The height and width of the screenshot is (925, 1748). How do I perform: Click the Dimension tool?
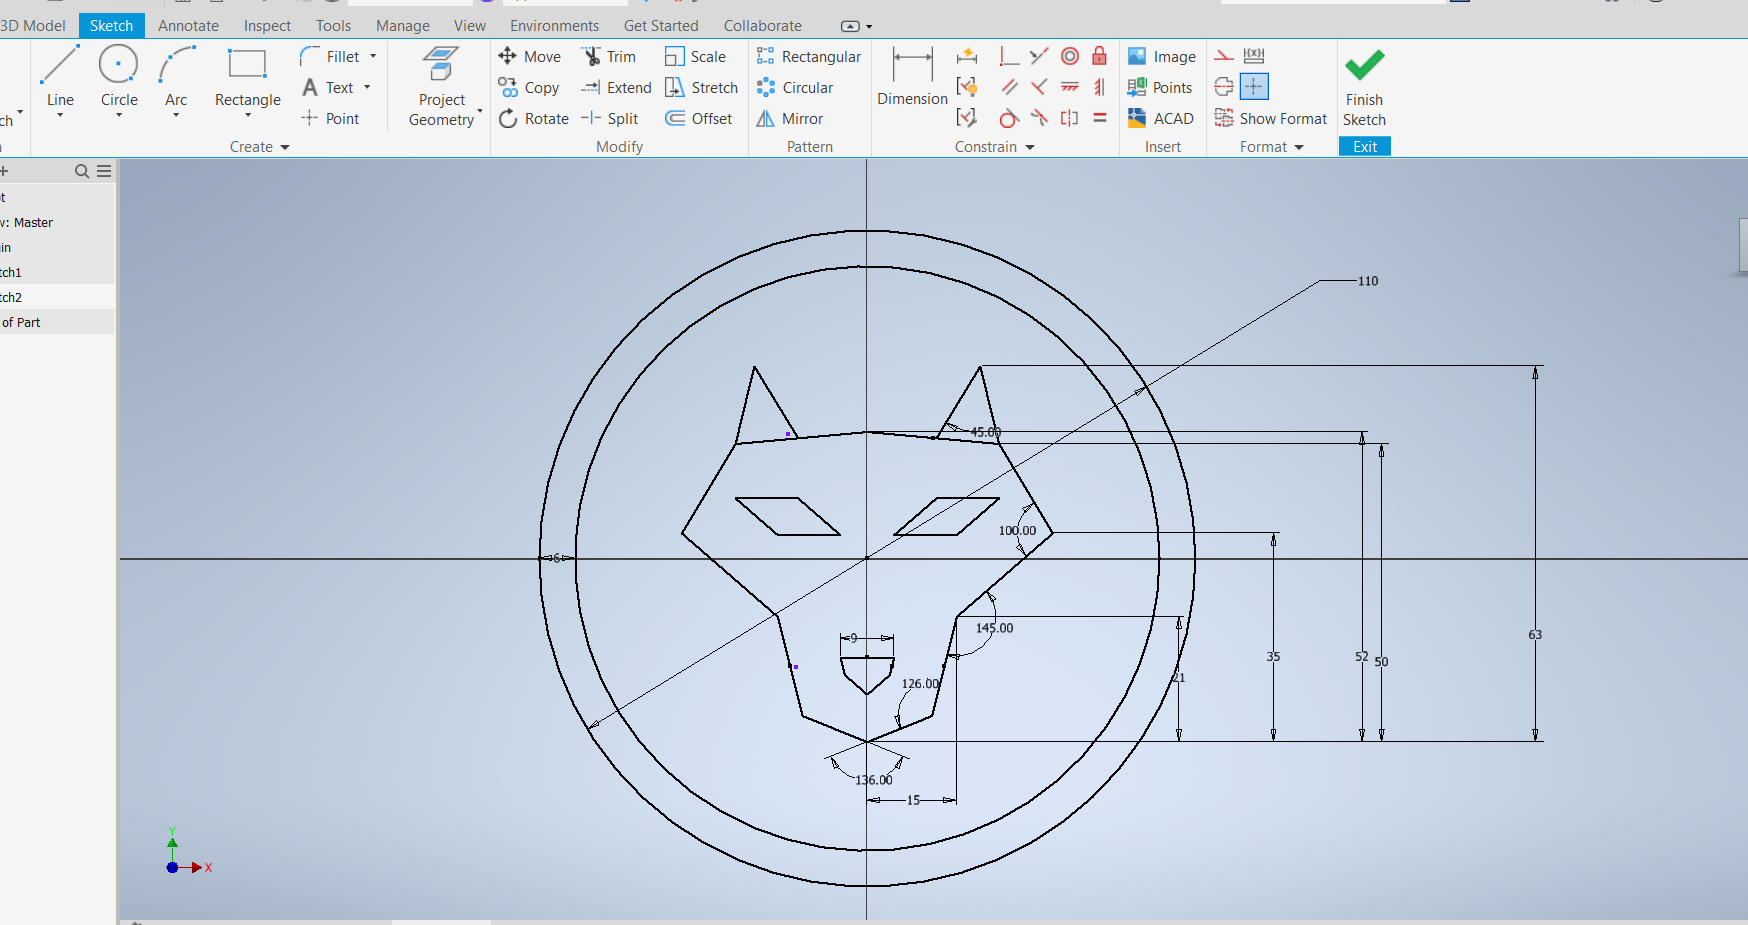tap(912, 78)
